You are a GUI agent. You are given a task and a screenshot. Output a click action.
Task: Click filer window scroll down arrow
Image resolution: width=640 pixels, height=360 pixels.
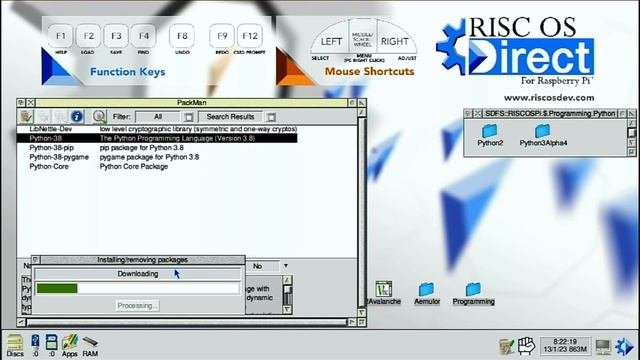point(631,142)
